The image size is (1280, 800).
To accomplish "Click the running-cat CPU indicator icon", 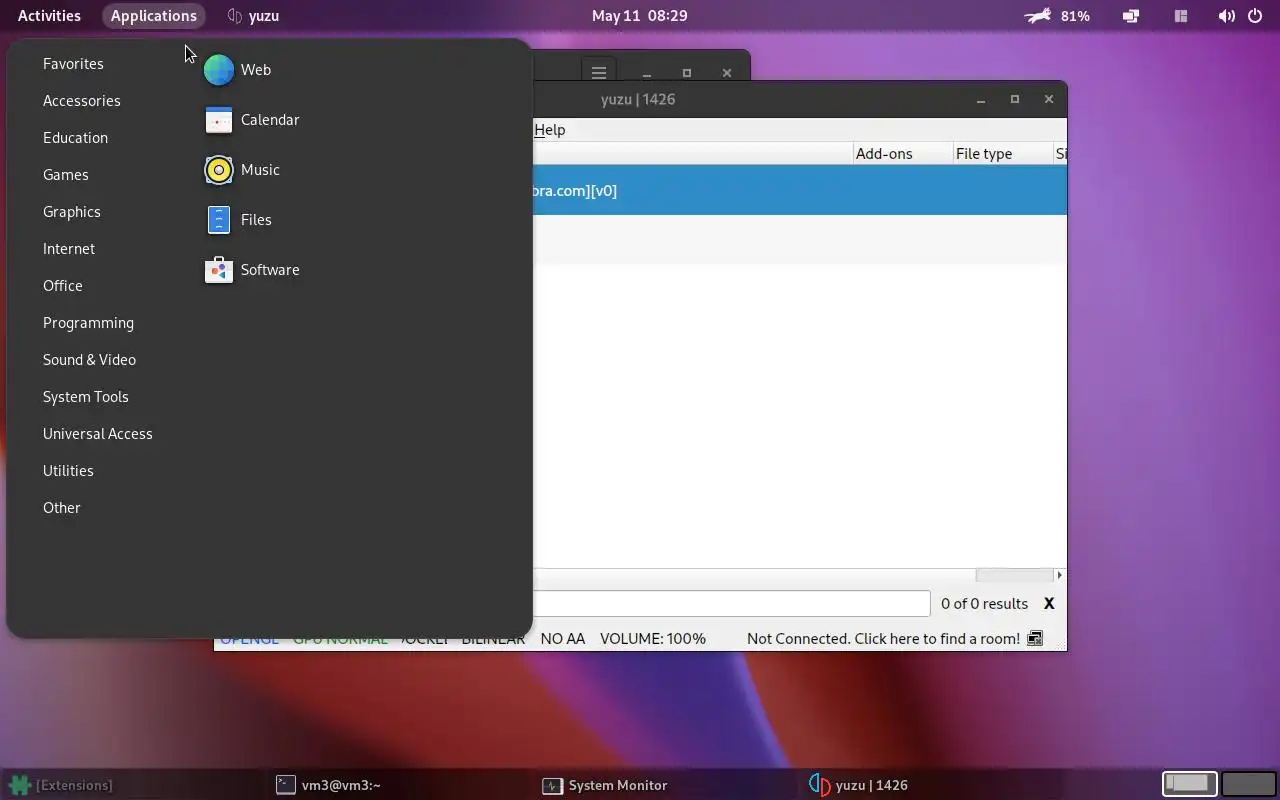I will [1038, 16].
